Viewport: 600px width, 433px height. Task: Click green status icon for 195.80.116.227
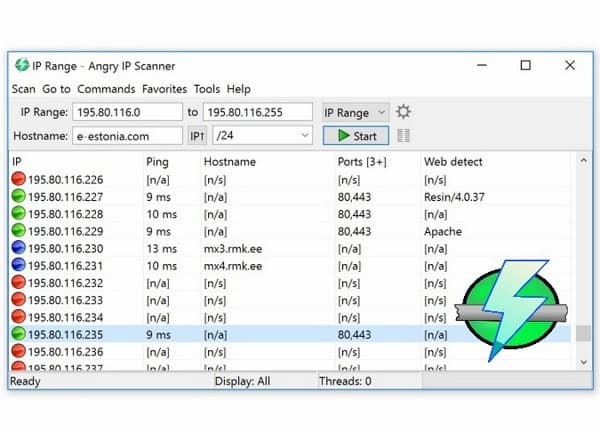(18, 196)
